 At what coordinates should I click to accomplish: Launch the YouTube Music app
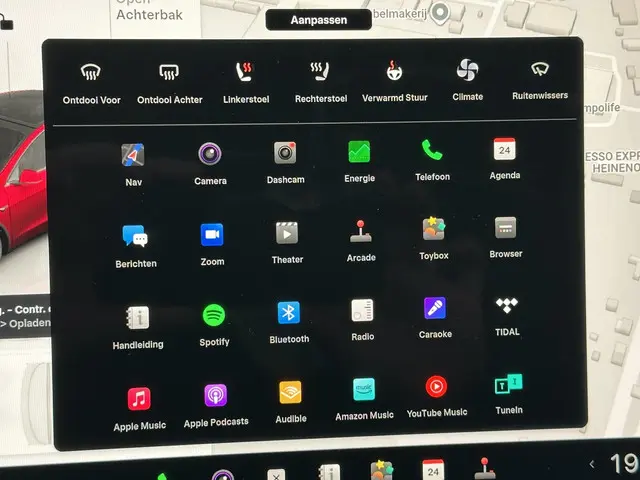click(436, 387)
